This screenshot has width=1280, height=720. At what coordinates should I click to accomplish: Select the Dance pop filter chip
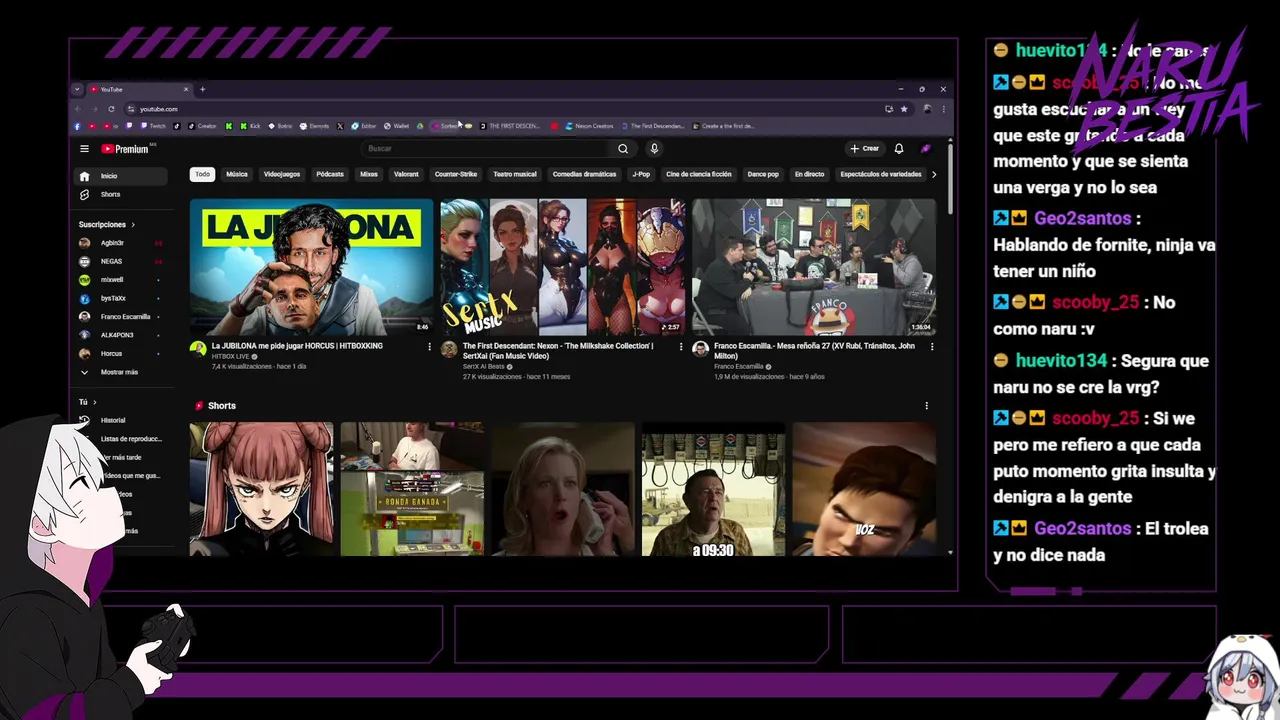[763, 174]
